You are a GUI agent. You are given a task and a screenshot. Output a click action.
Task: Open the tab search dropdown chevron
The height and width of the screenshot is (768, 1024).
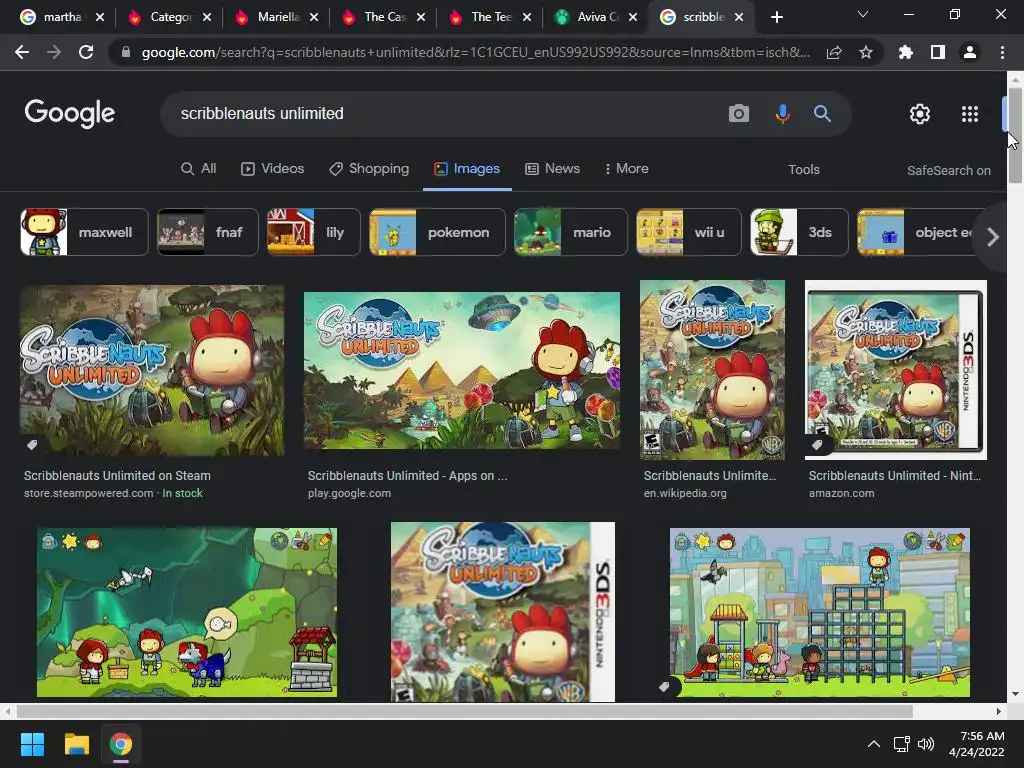tap(863, 14)
